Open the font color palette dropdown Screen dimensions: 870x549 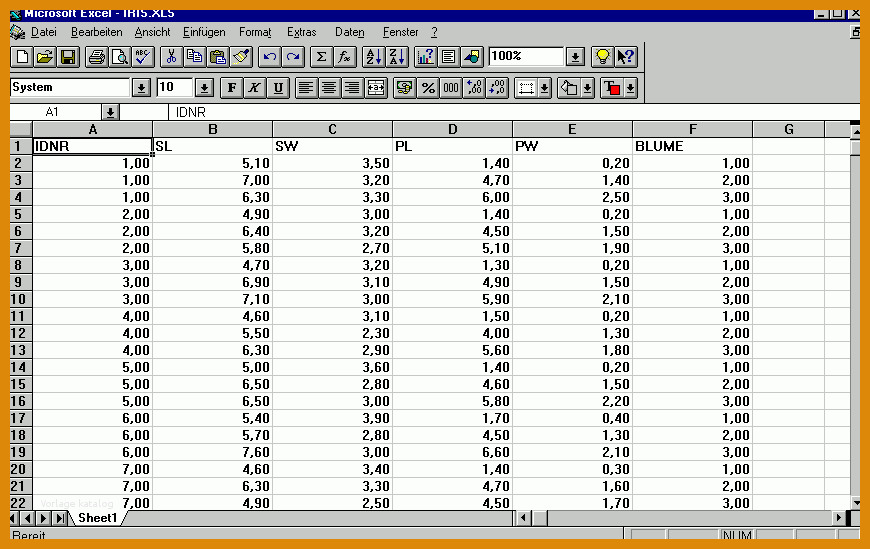click(630, 88)
